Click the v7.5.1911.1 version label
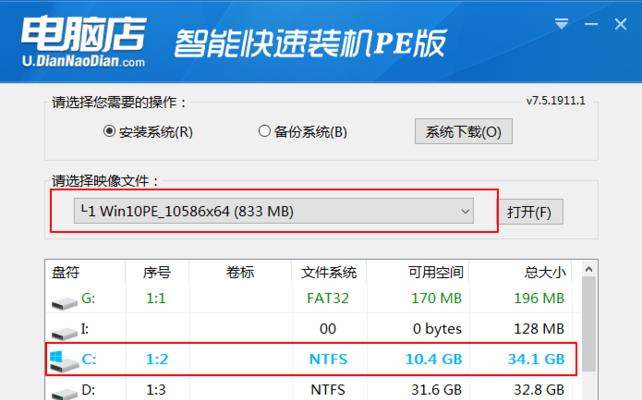 pyautogui.click(x=556, y=101)
